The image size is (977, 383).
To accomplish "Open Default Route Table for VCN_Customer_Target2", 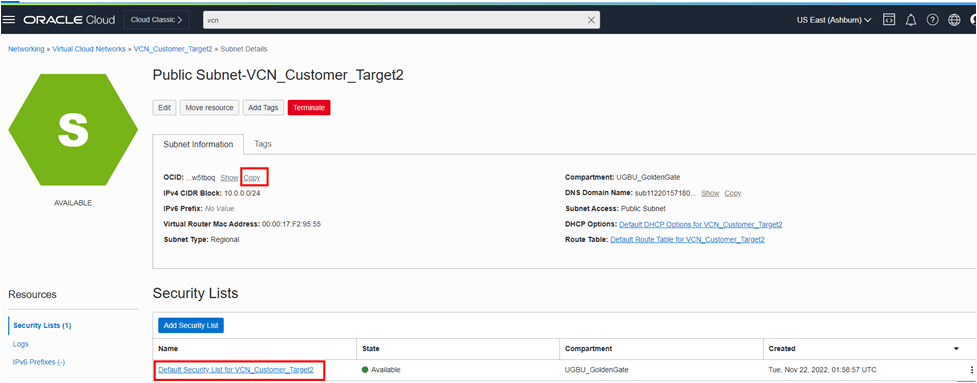I will (x=687, y=239).
